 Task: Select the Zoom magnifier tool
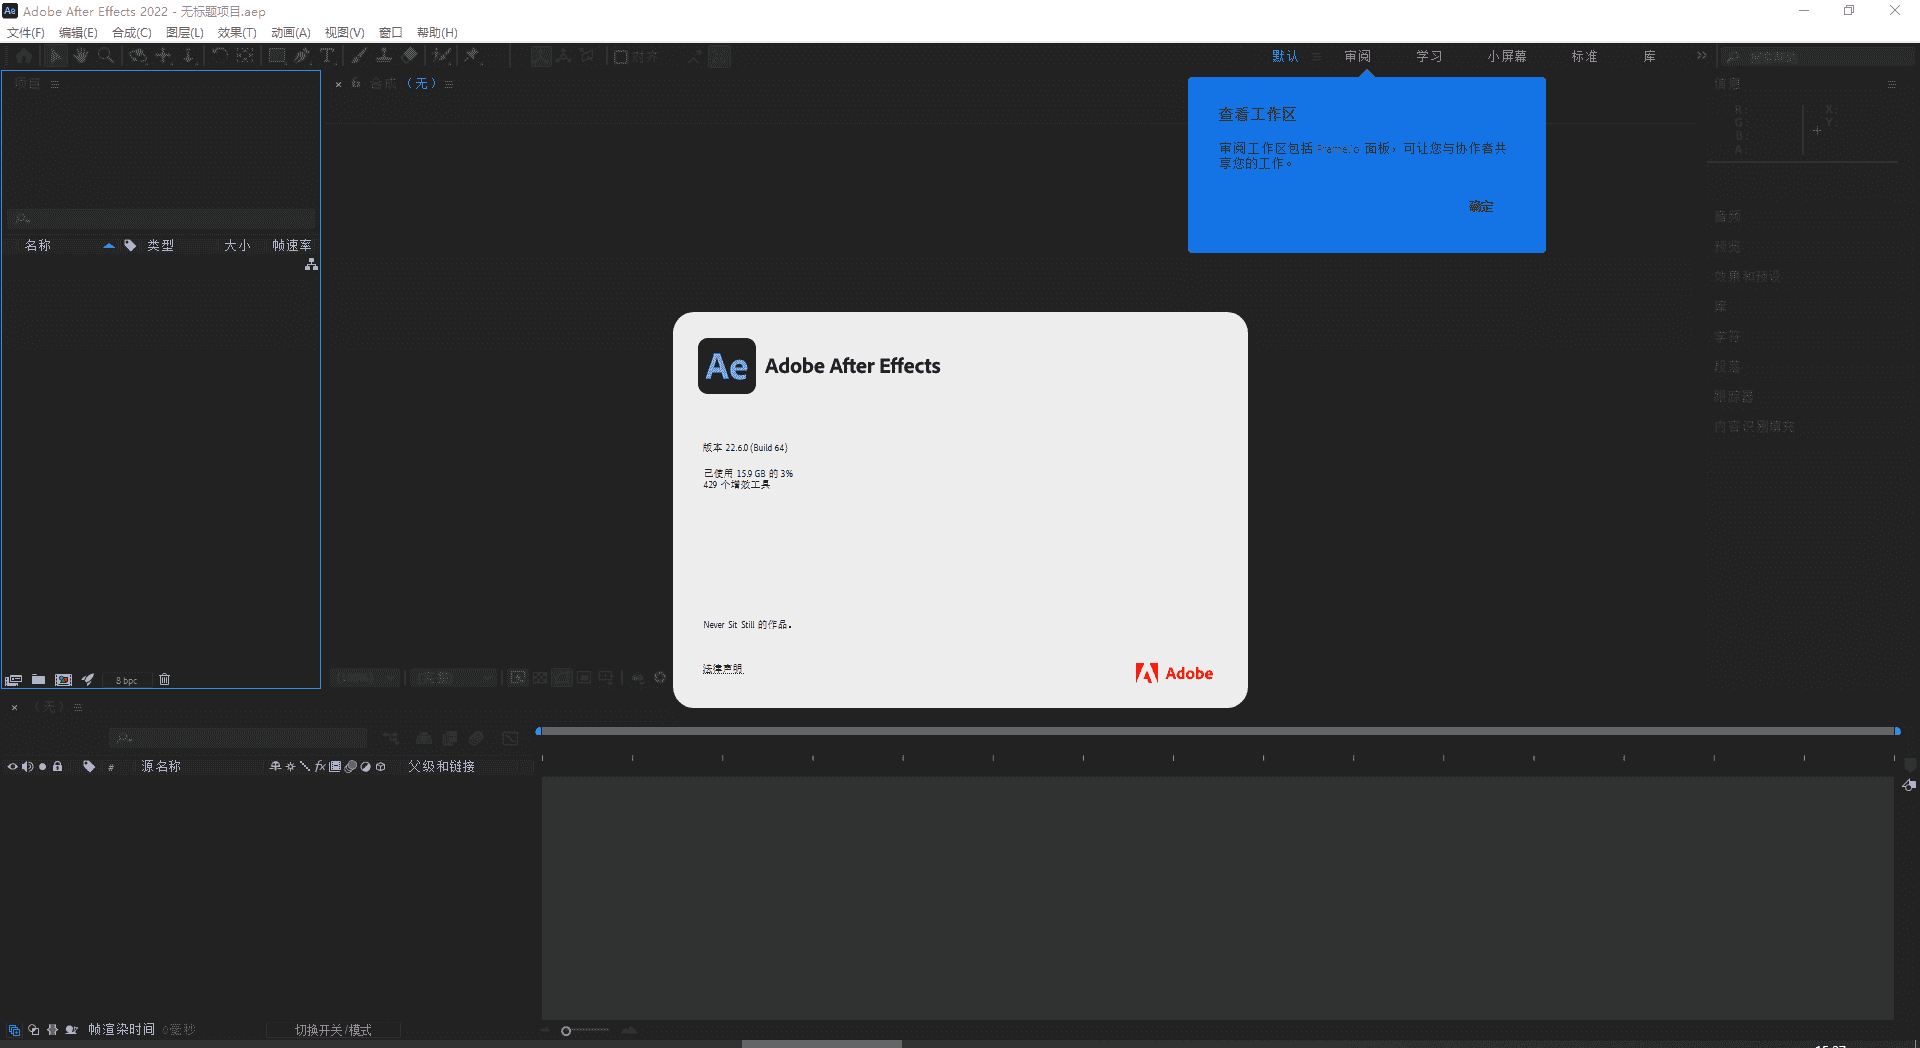coord(106,56)
